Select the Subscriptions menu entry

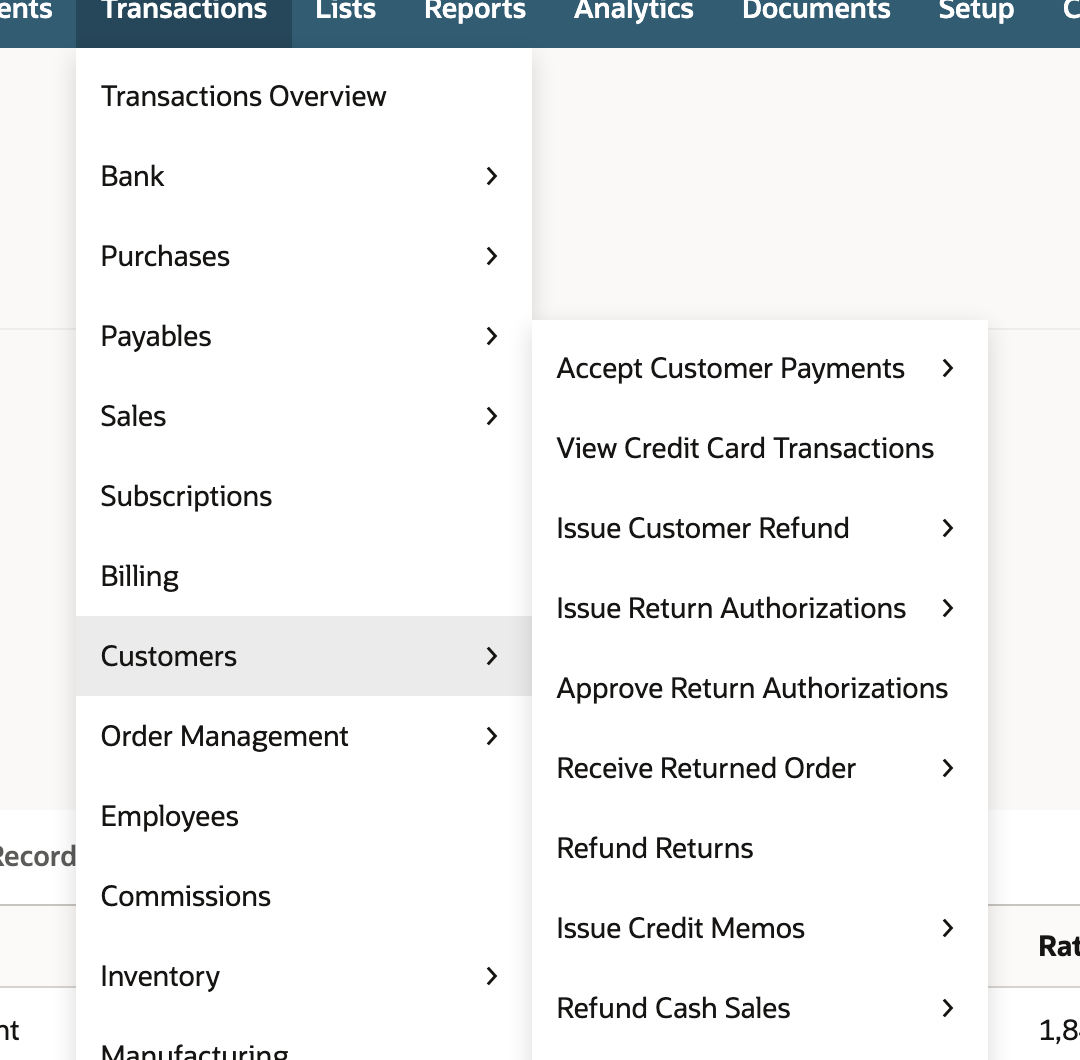pyautogui.click(x=304, y=496)
